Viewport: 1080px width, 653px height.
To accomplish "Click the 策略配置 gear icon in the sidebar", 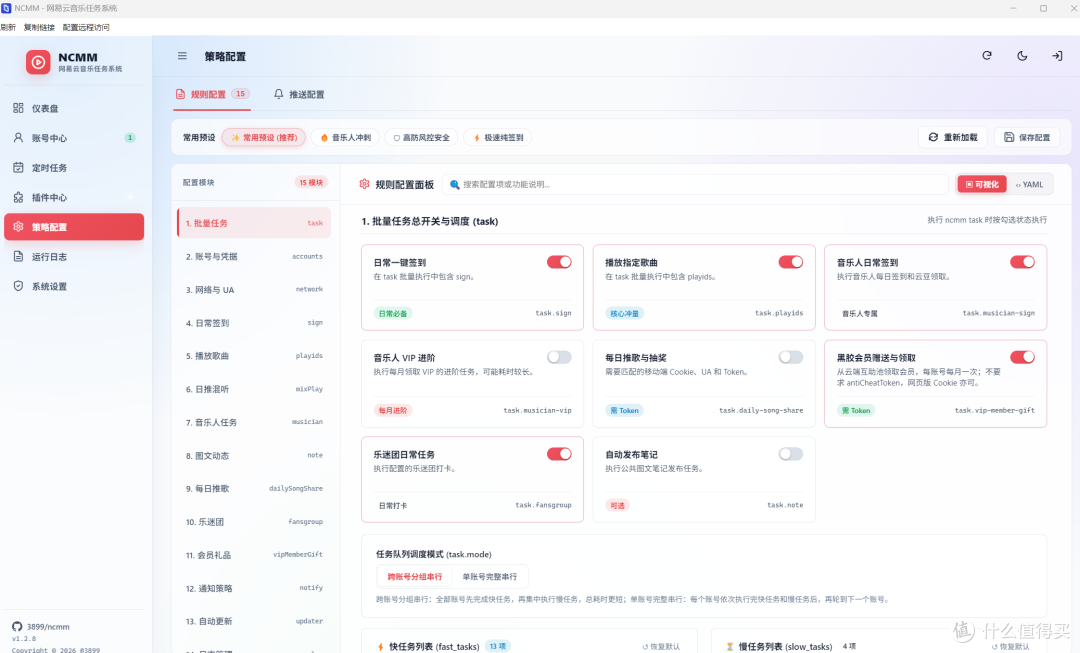I will point(18,227).
